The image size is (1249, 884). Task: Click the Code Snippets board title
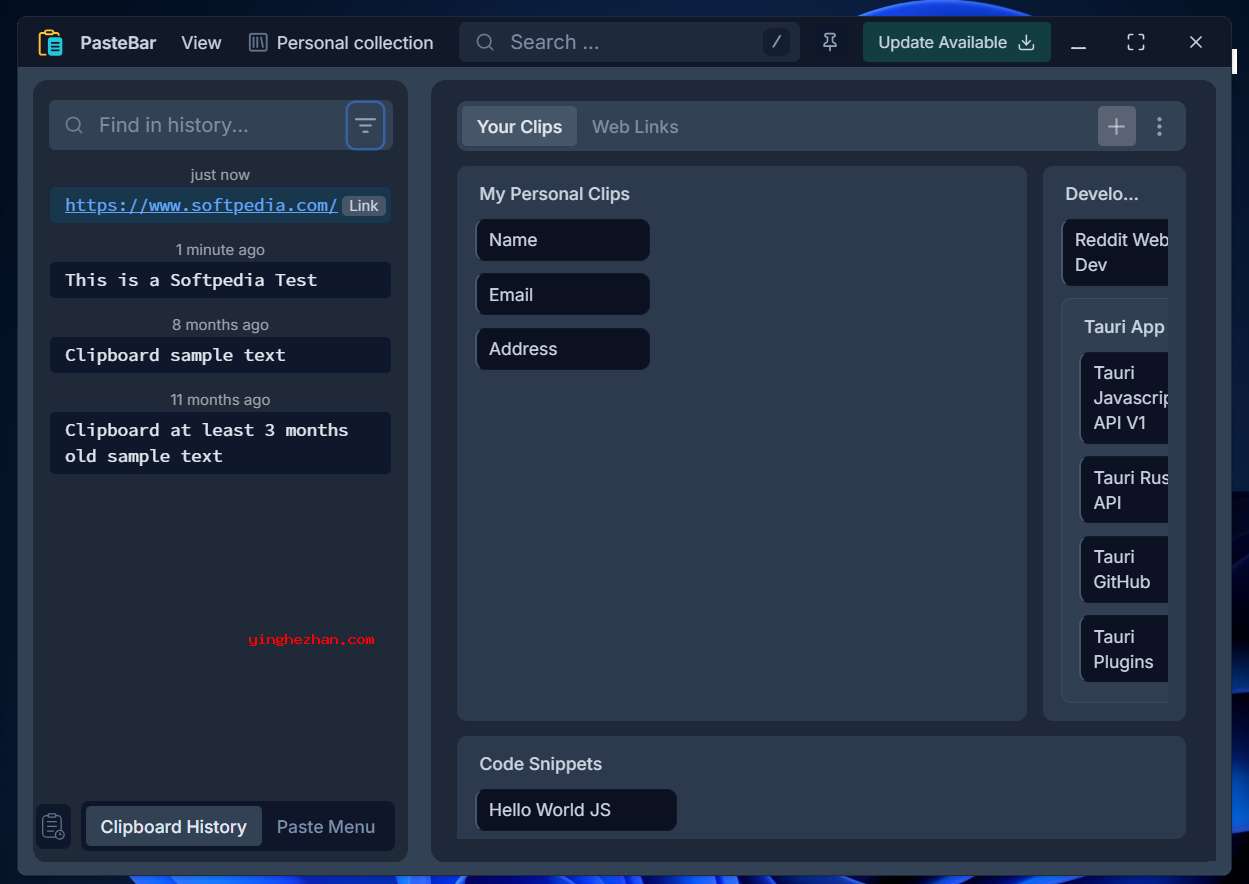(541, 764)
